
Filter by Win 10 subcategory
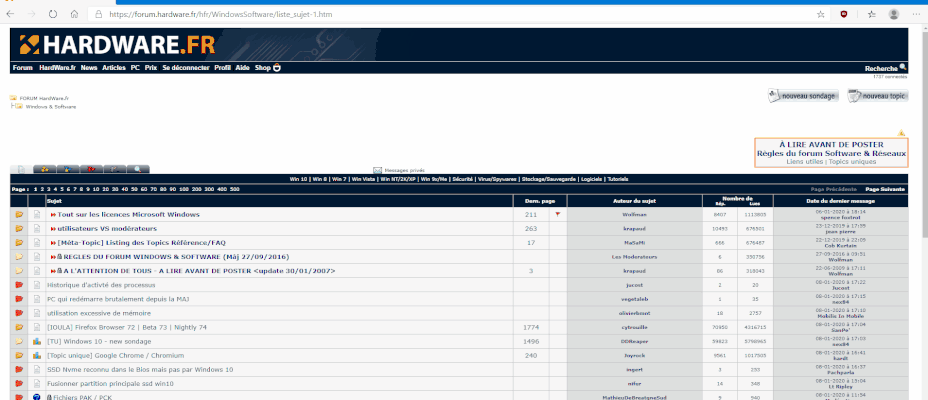tap(299, 179)
